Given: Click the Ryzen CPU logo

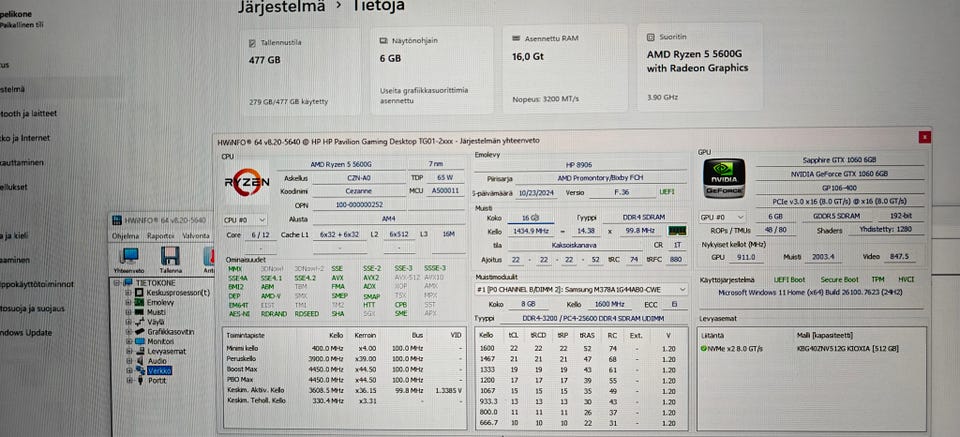Looking at the screenshot, I should (247, 182).
